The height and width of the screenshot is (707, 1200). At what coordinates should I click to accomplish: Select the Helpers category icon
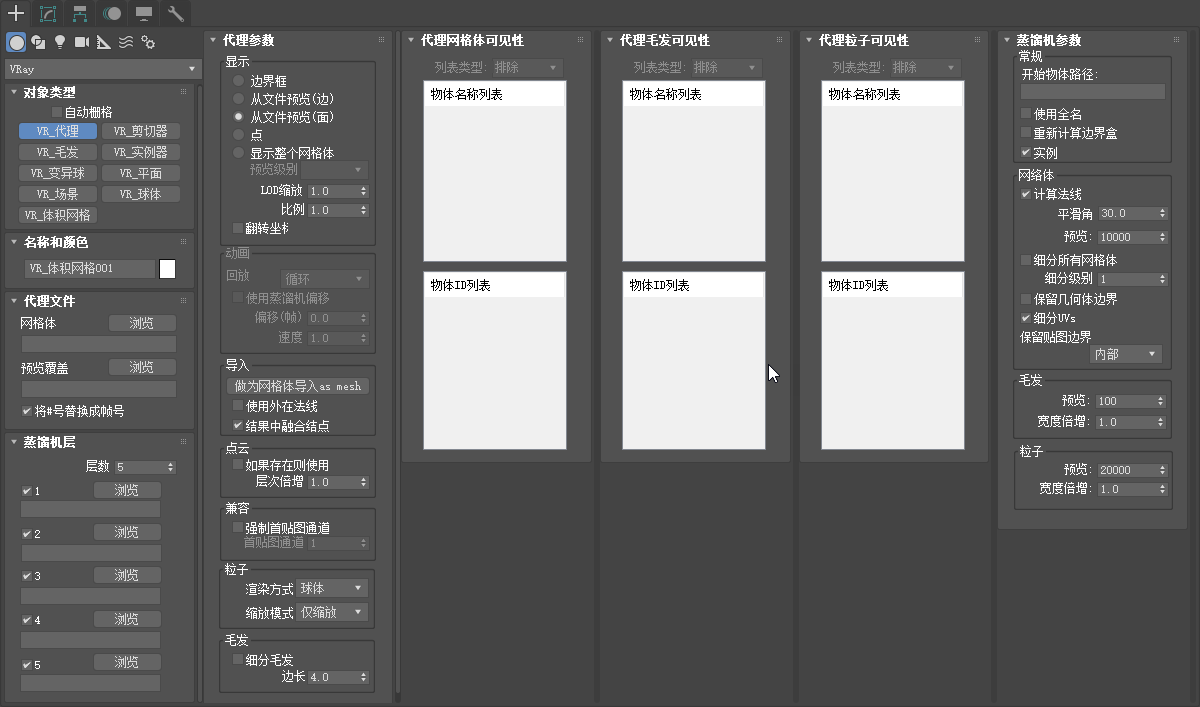coord(104,42)
